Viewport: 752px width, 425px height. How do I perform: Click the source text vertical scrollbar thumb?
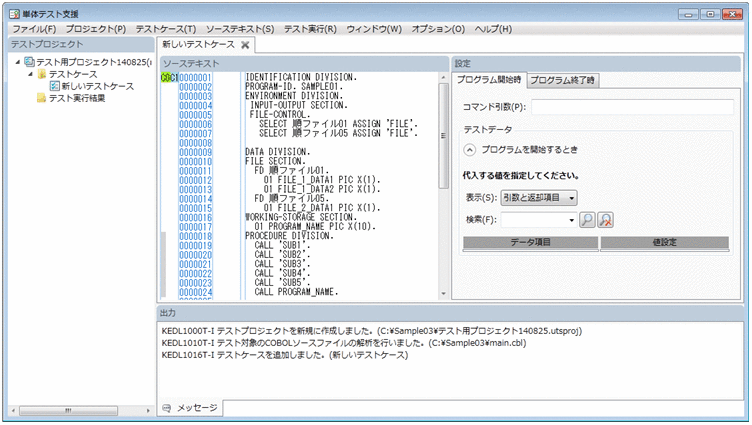coord(443,136)
